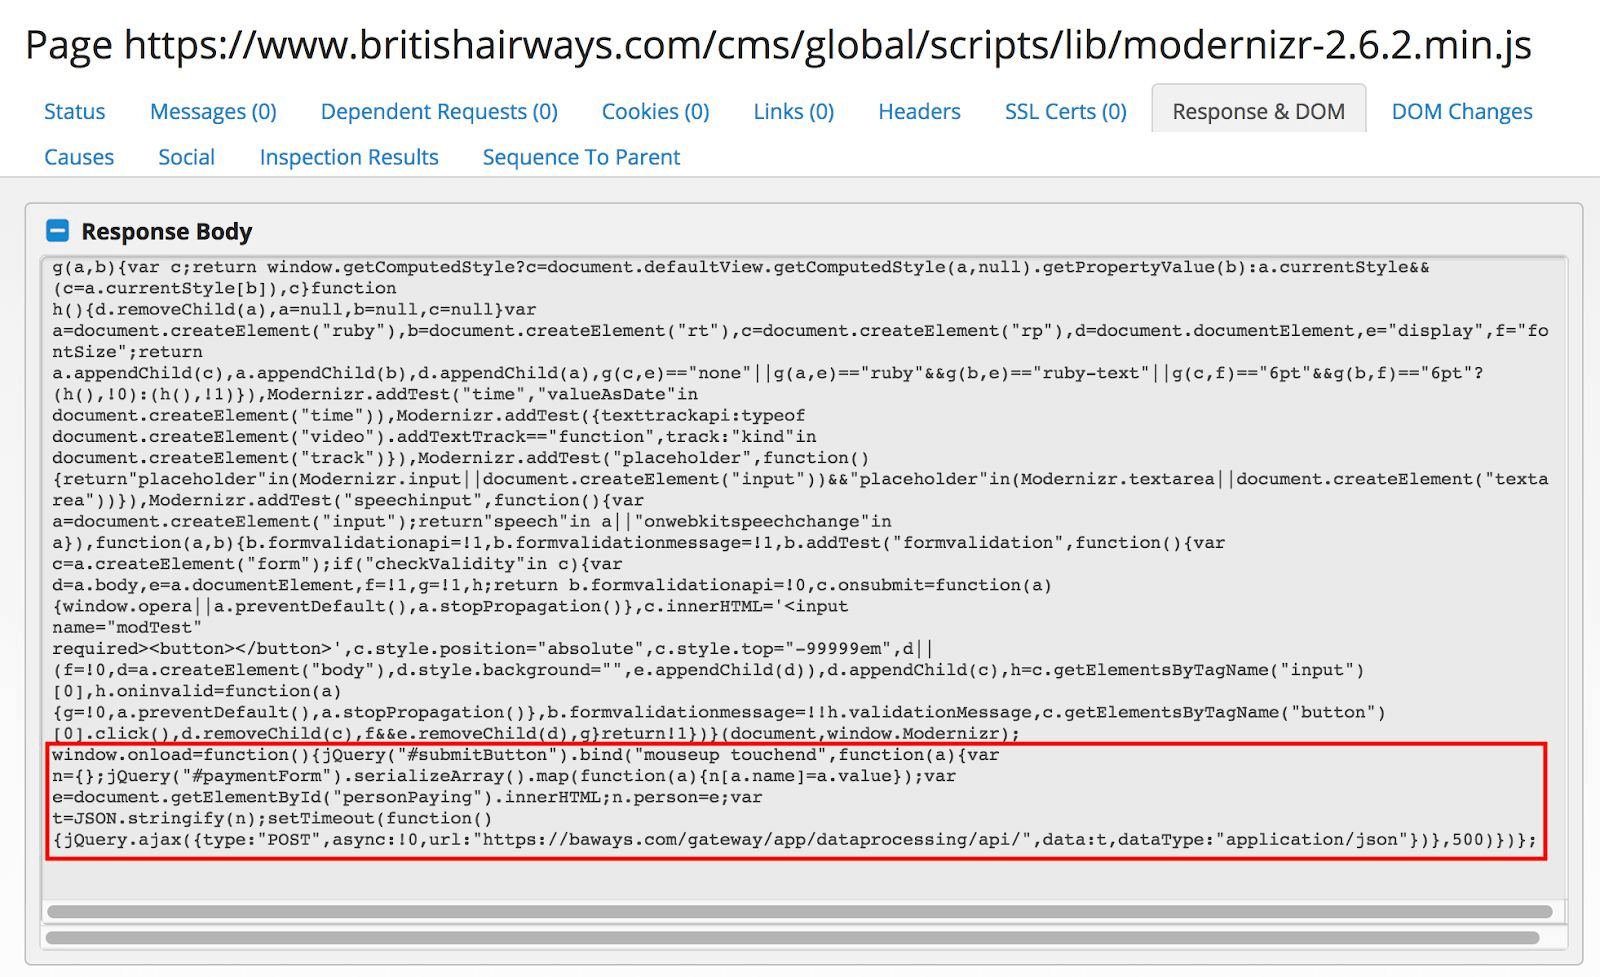1600x977 pixels.
Task: Show the SSL Certs (0) tab
Action: pyautogui.click(x=1065, y=111)
